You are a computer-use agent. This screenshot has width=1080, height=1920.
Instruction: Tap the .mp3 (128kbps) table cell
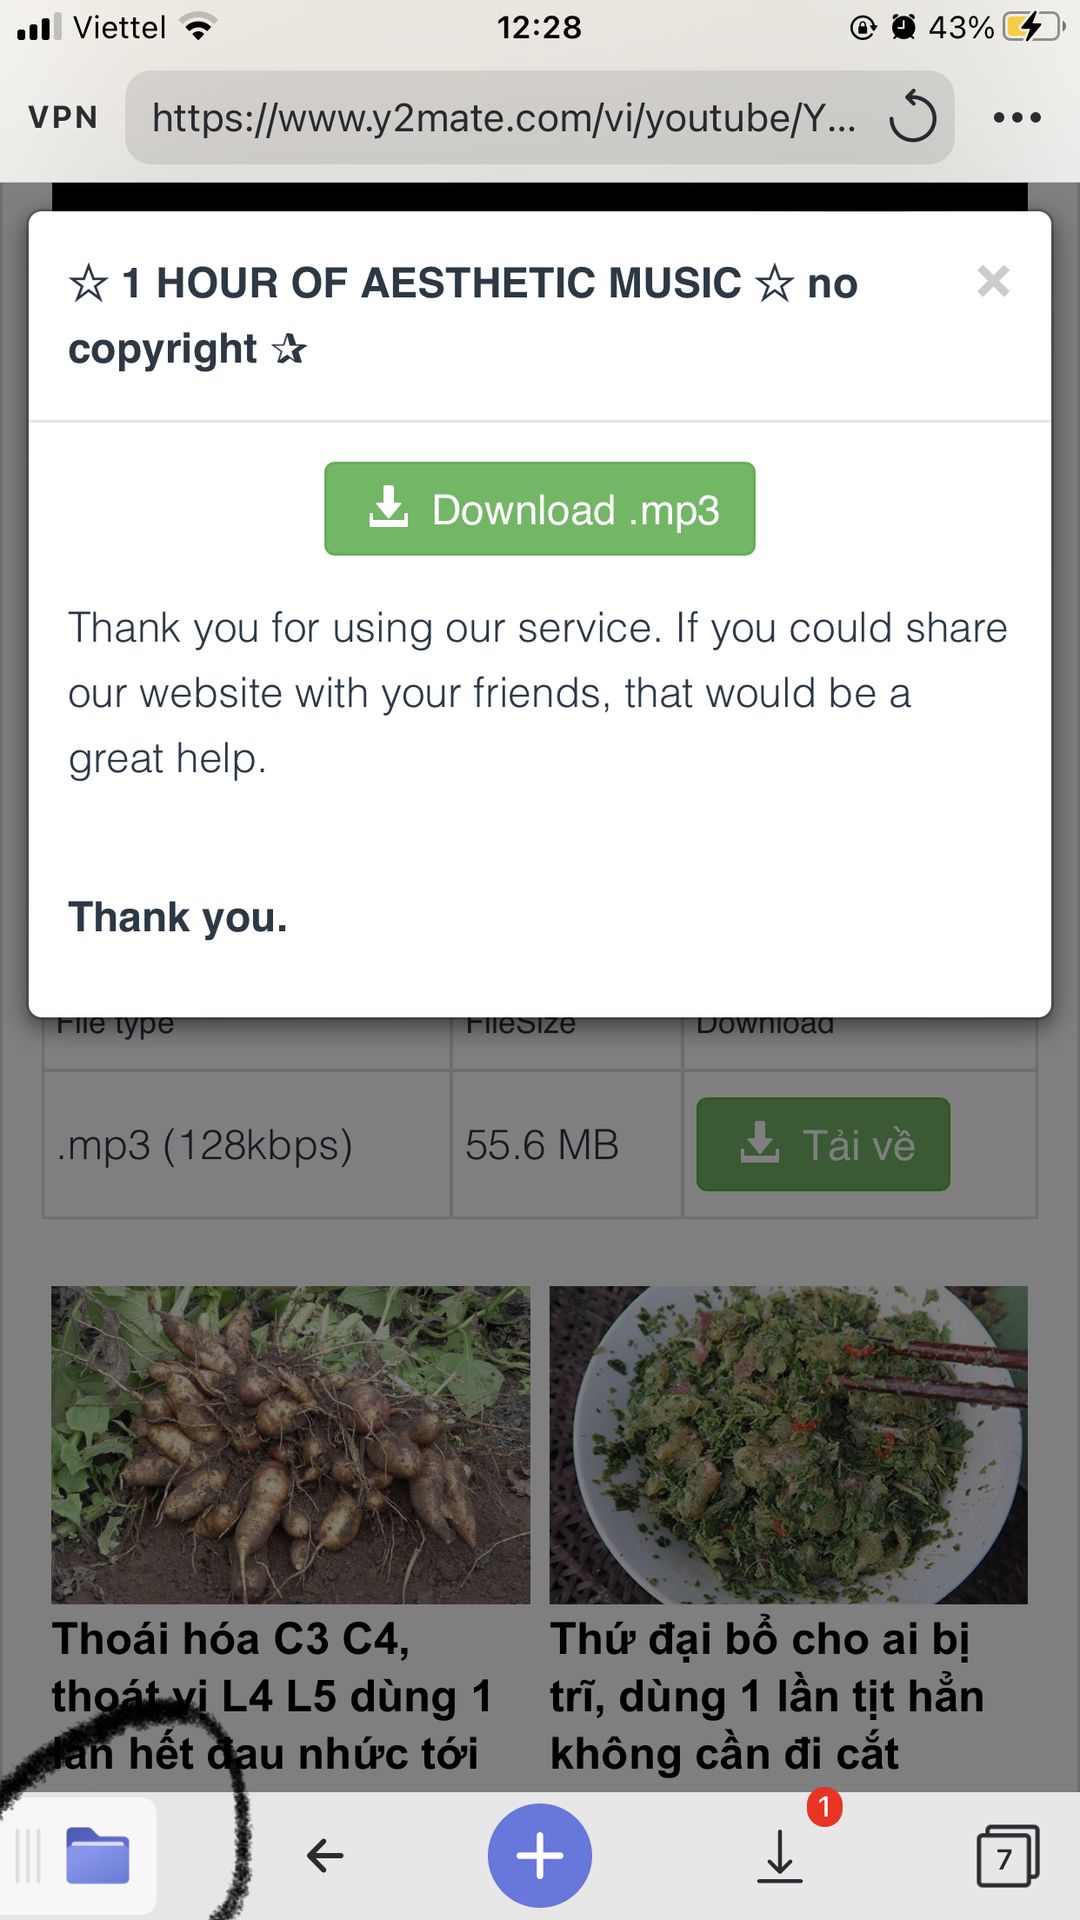click(247, 1144)
